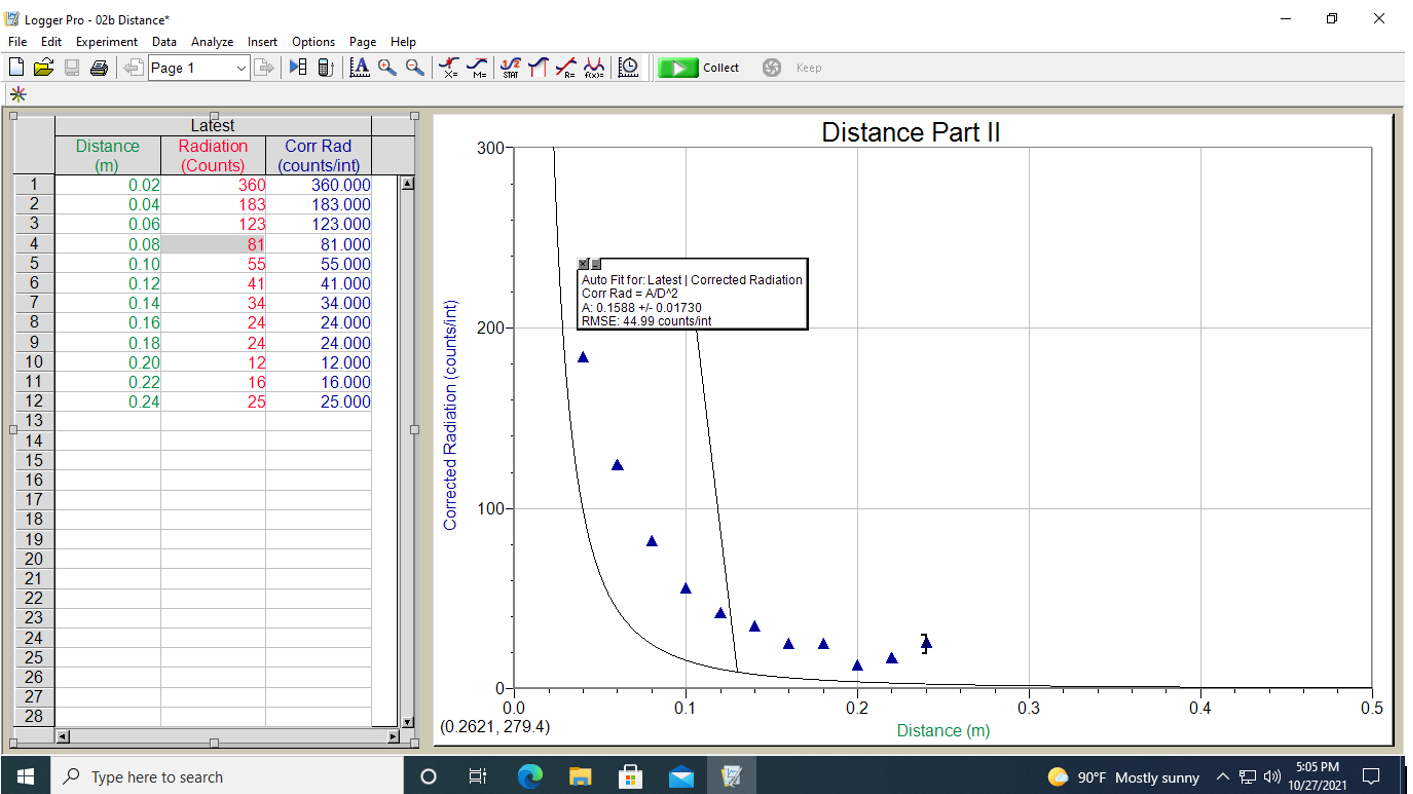The height and width of the screenshot is (794, 1413).
Task: Click the data table vertical scrollbar down arrow
Action: tap(406, 721)
